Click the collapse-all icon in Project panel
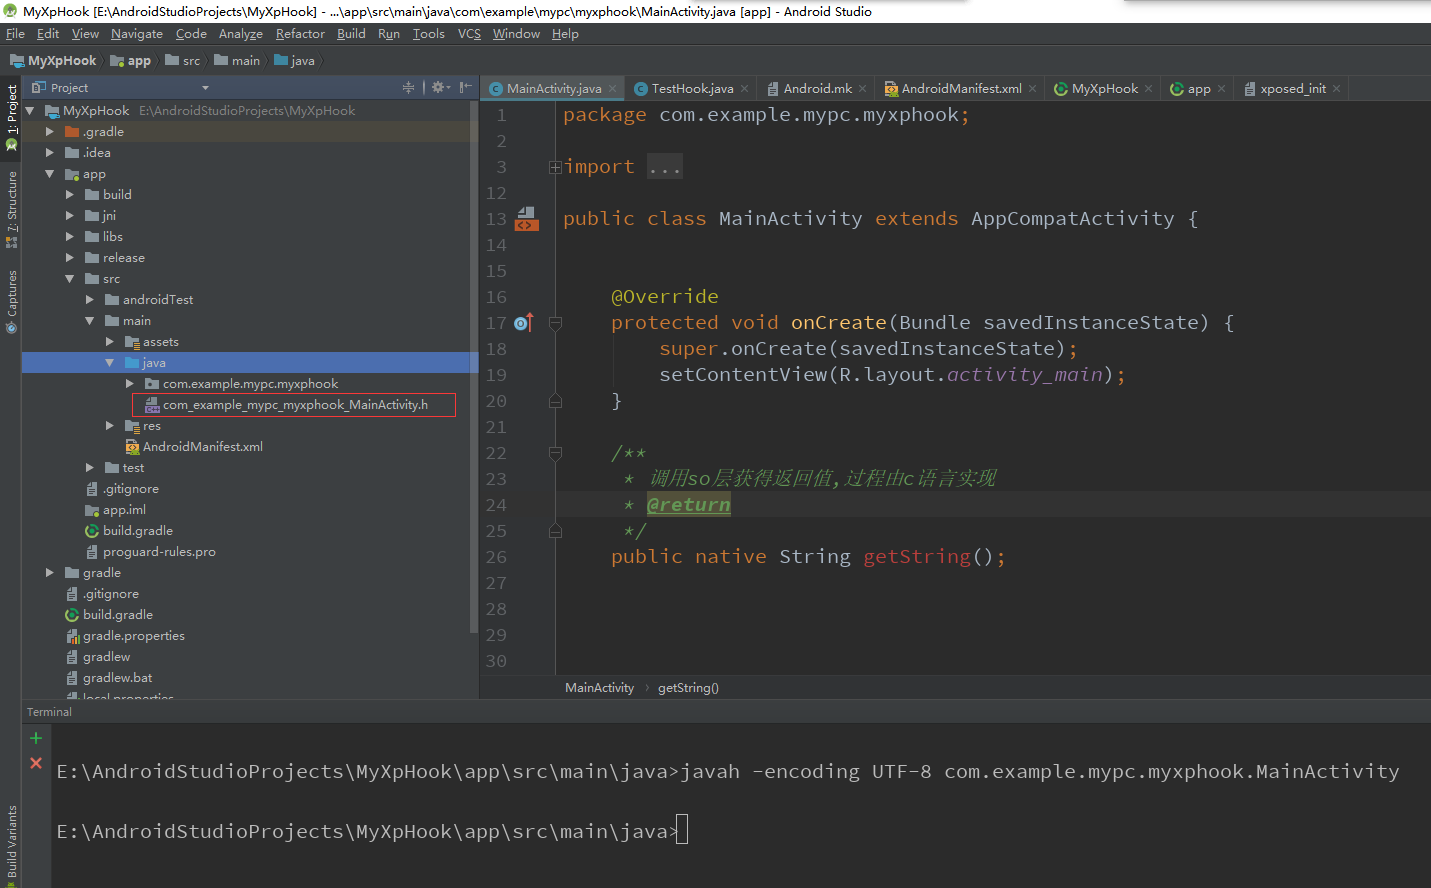 [x=408, y=88]
